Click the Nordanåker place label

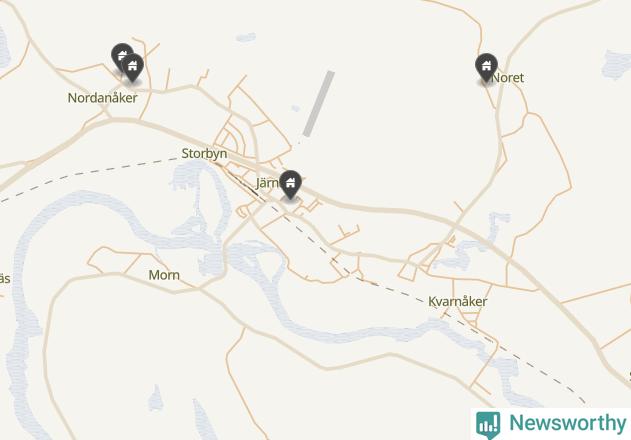(103, 98)
